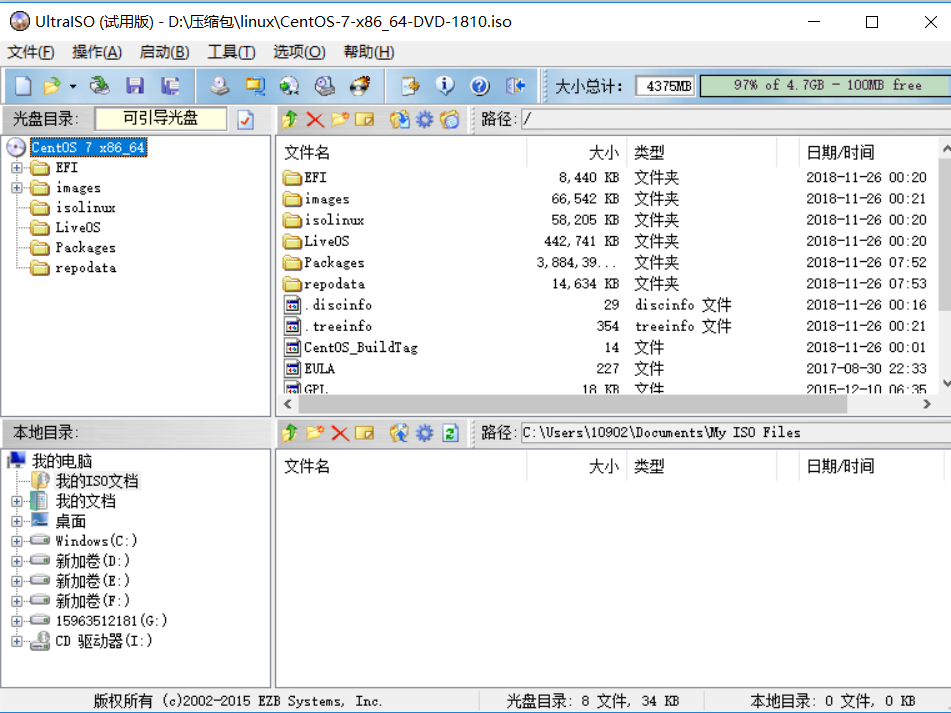Screen dimensions: 951x713
Task: Click the Compress ISO disc icon
Action: tap(289, 85)
